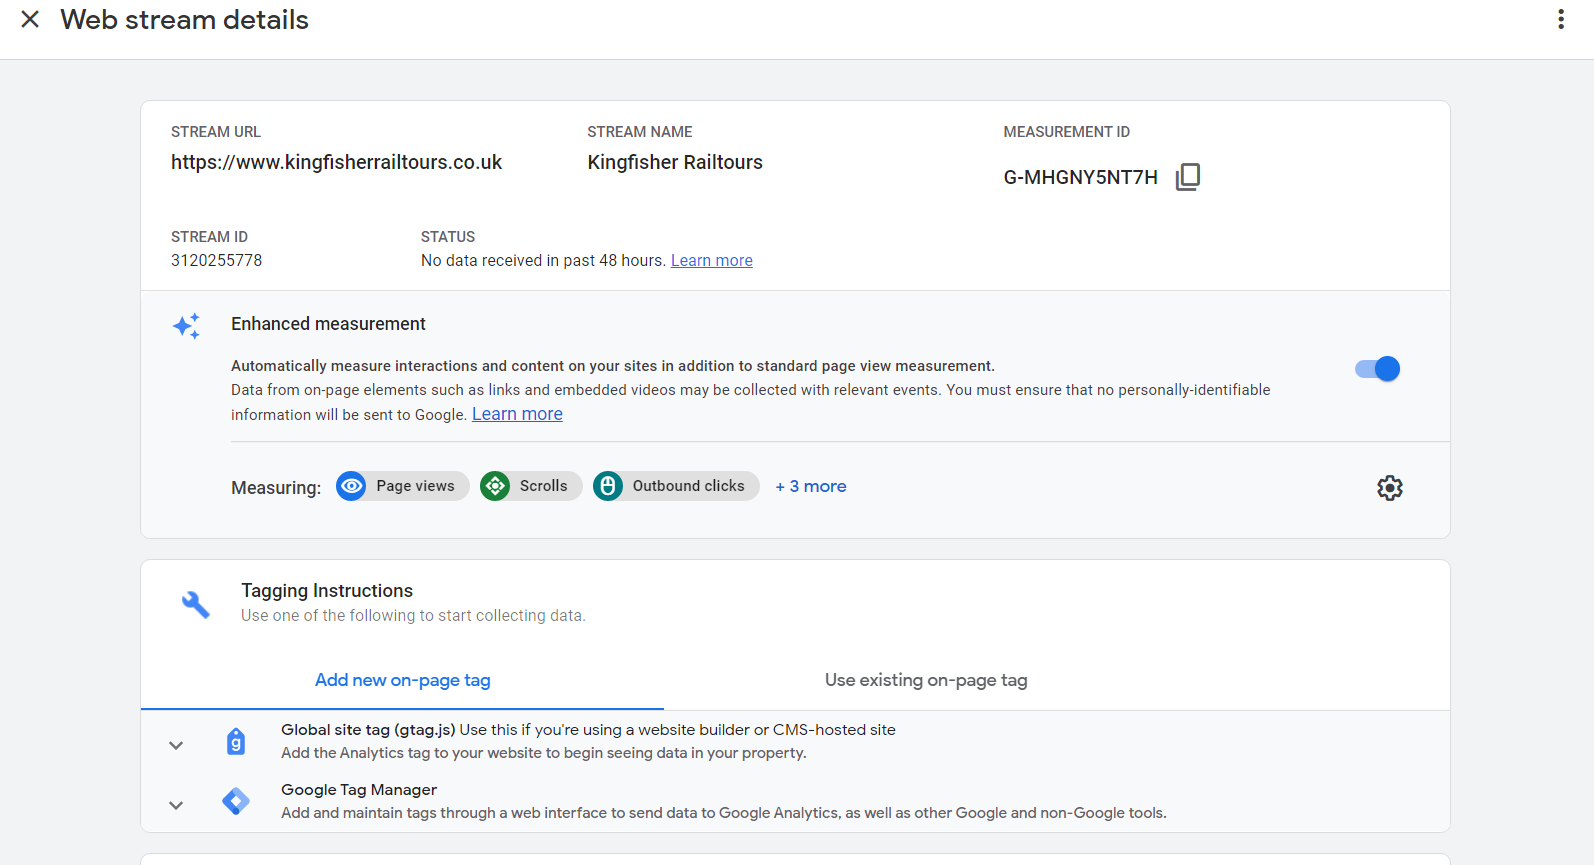The height and width of the screenshot is (865, 1594).
Task: Open Learn more link beside status message
Action: [x=711, y=261]
